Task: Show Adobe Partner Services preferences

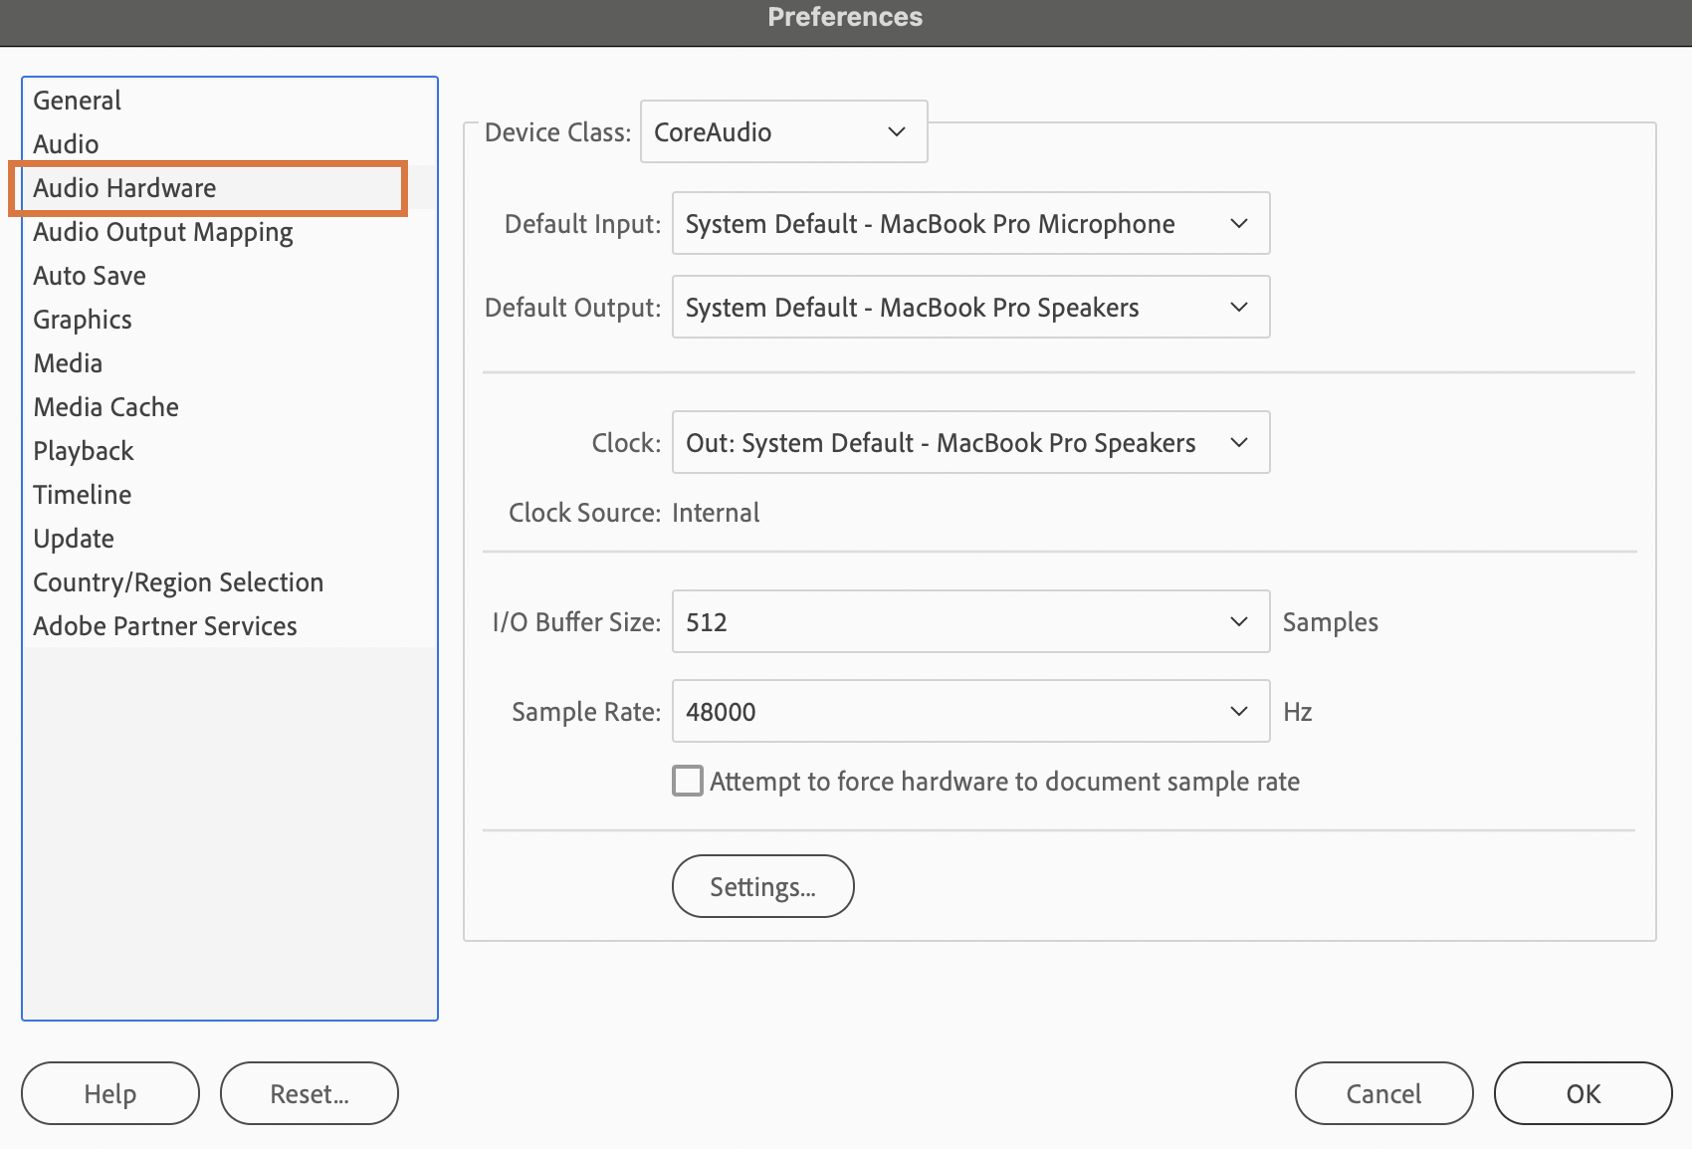Action: coord(165,626)
